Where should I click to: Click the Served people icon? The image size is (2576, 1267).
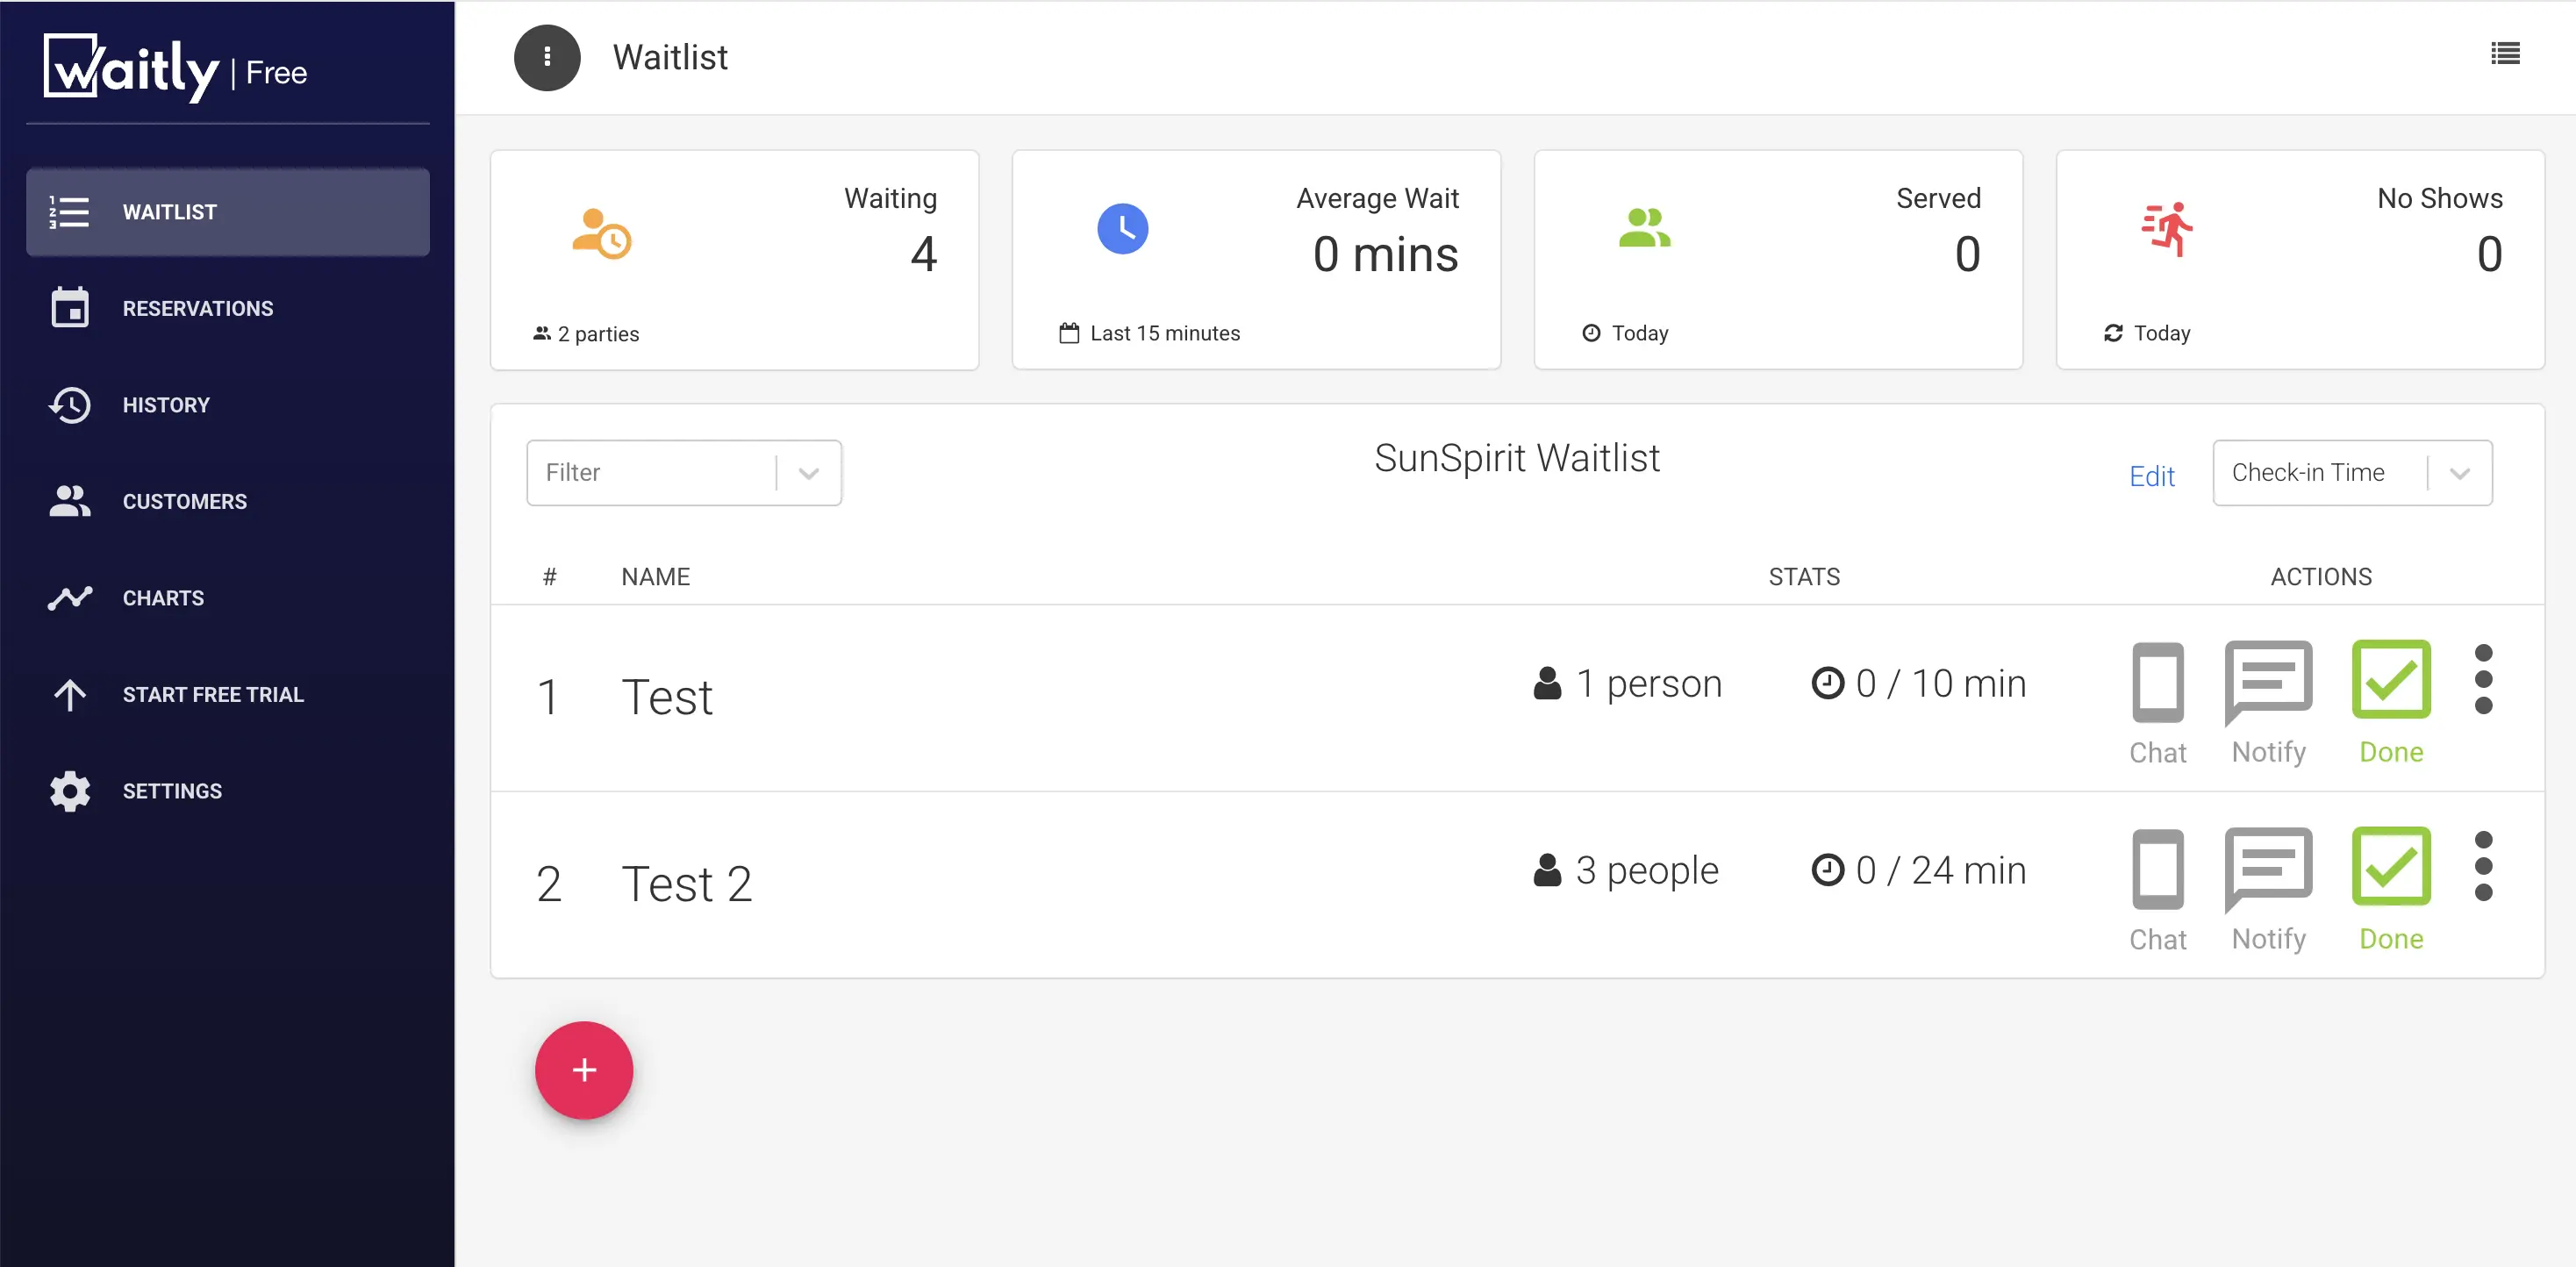point(1644,228)
